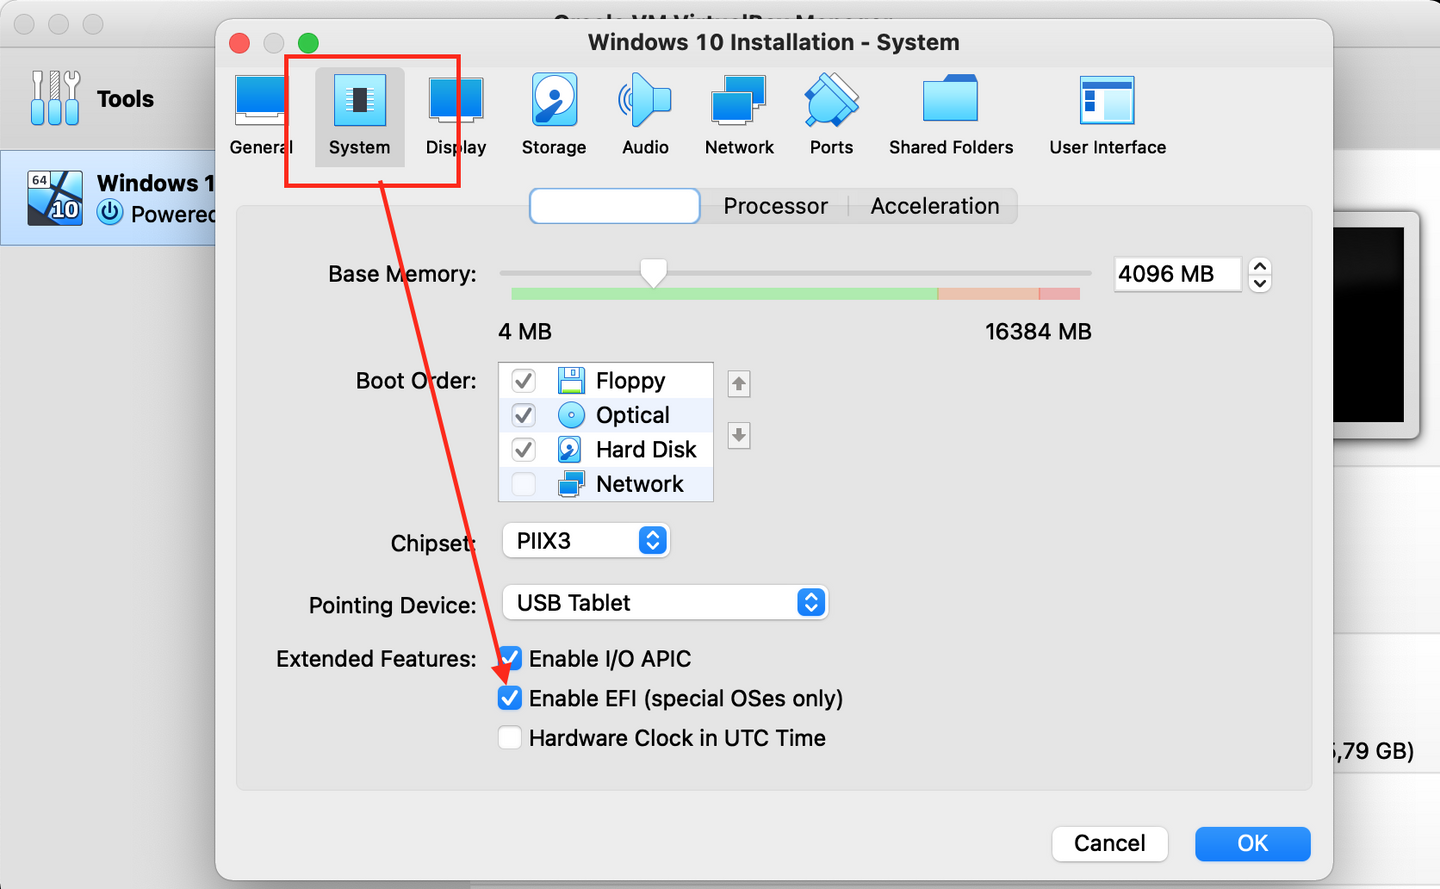
Task: Move boot item up with arrow
Action: 739,384
